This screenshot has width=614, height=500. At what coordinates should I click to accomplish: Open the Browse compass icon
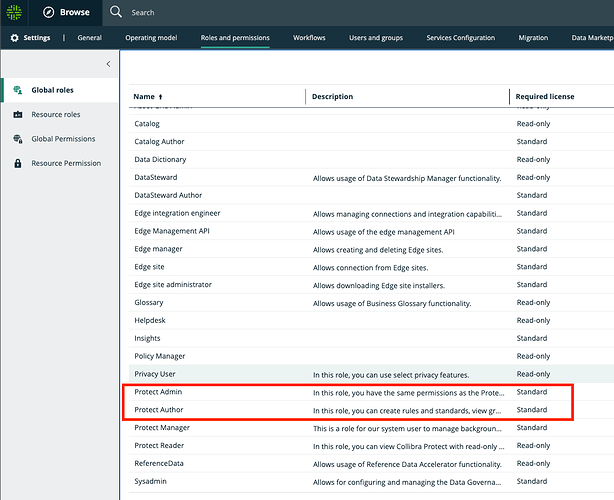tap(49, 13)
